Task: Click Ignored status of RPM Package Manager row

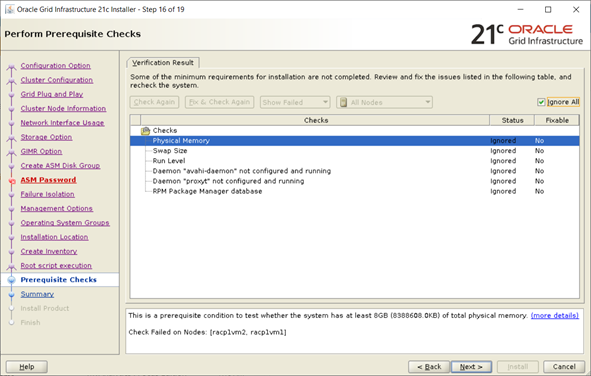Action: tap(503, 191)
